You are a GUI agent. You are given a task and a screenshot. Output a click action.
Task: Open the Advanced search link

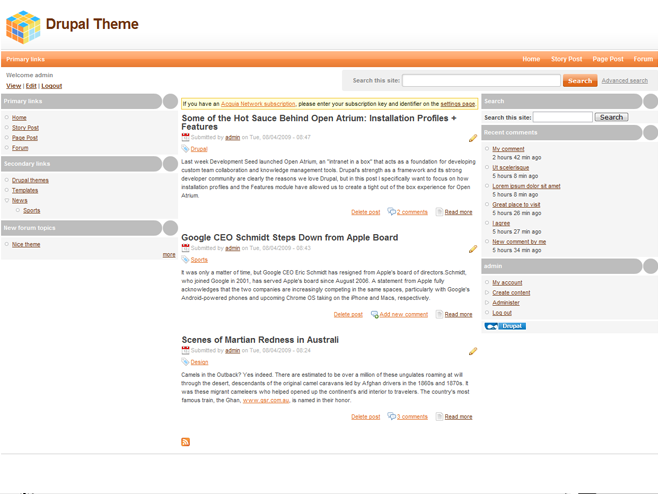tap(624, 81)
